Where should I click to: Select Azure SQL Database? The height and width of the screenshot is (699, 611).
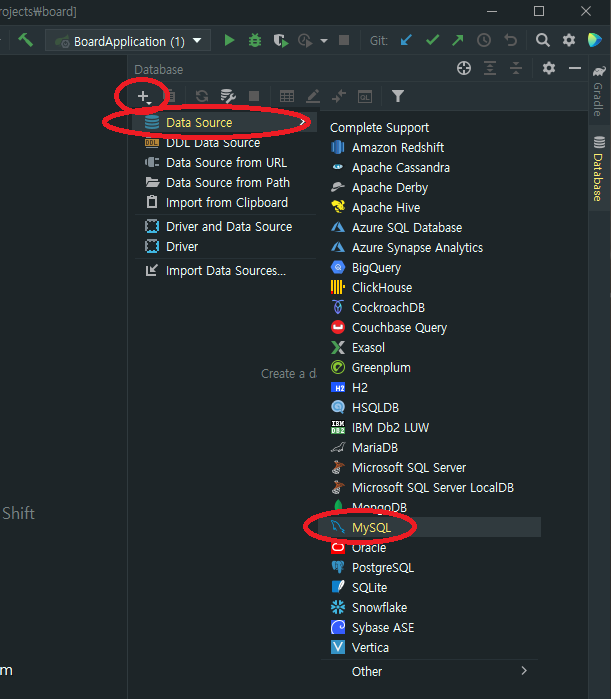coord(431,228)
